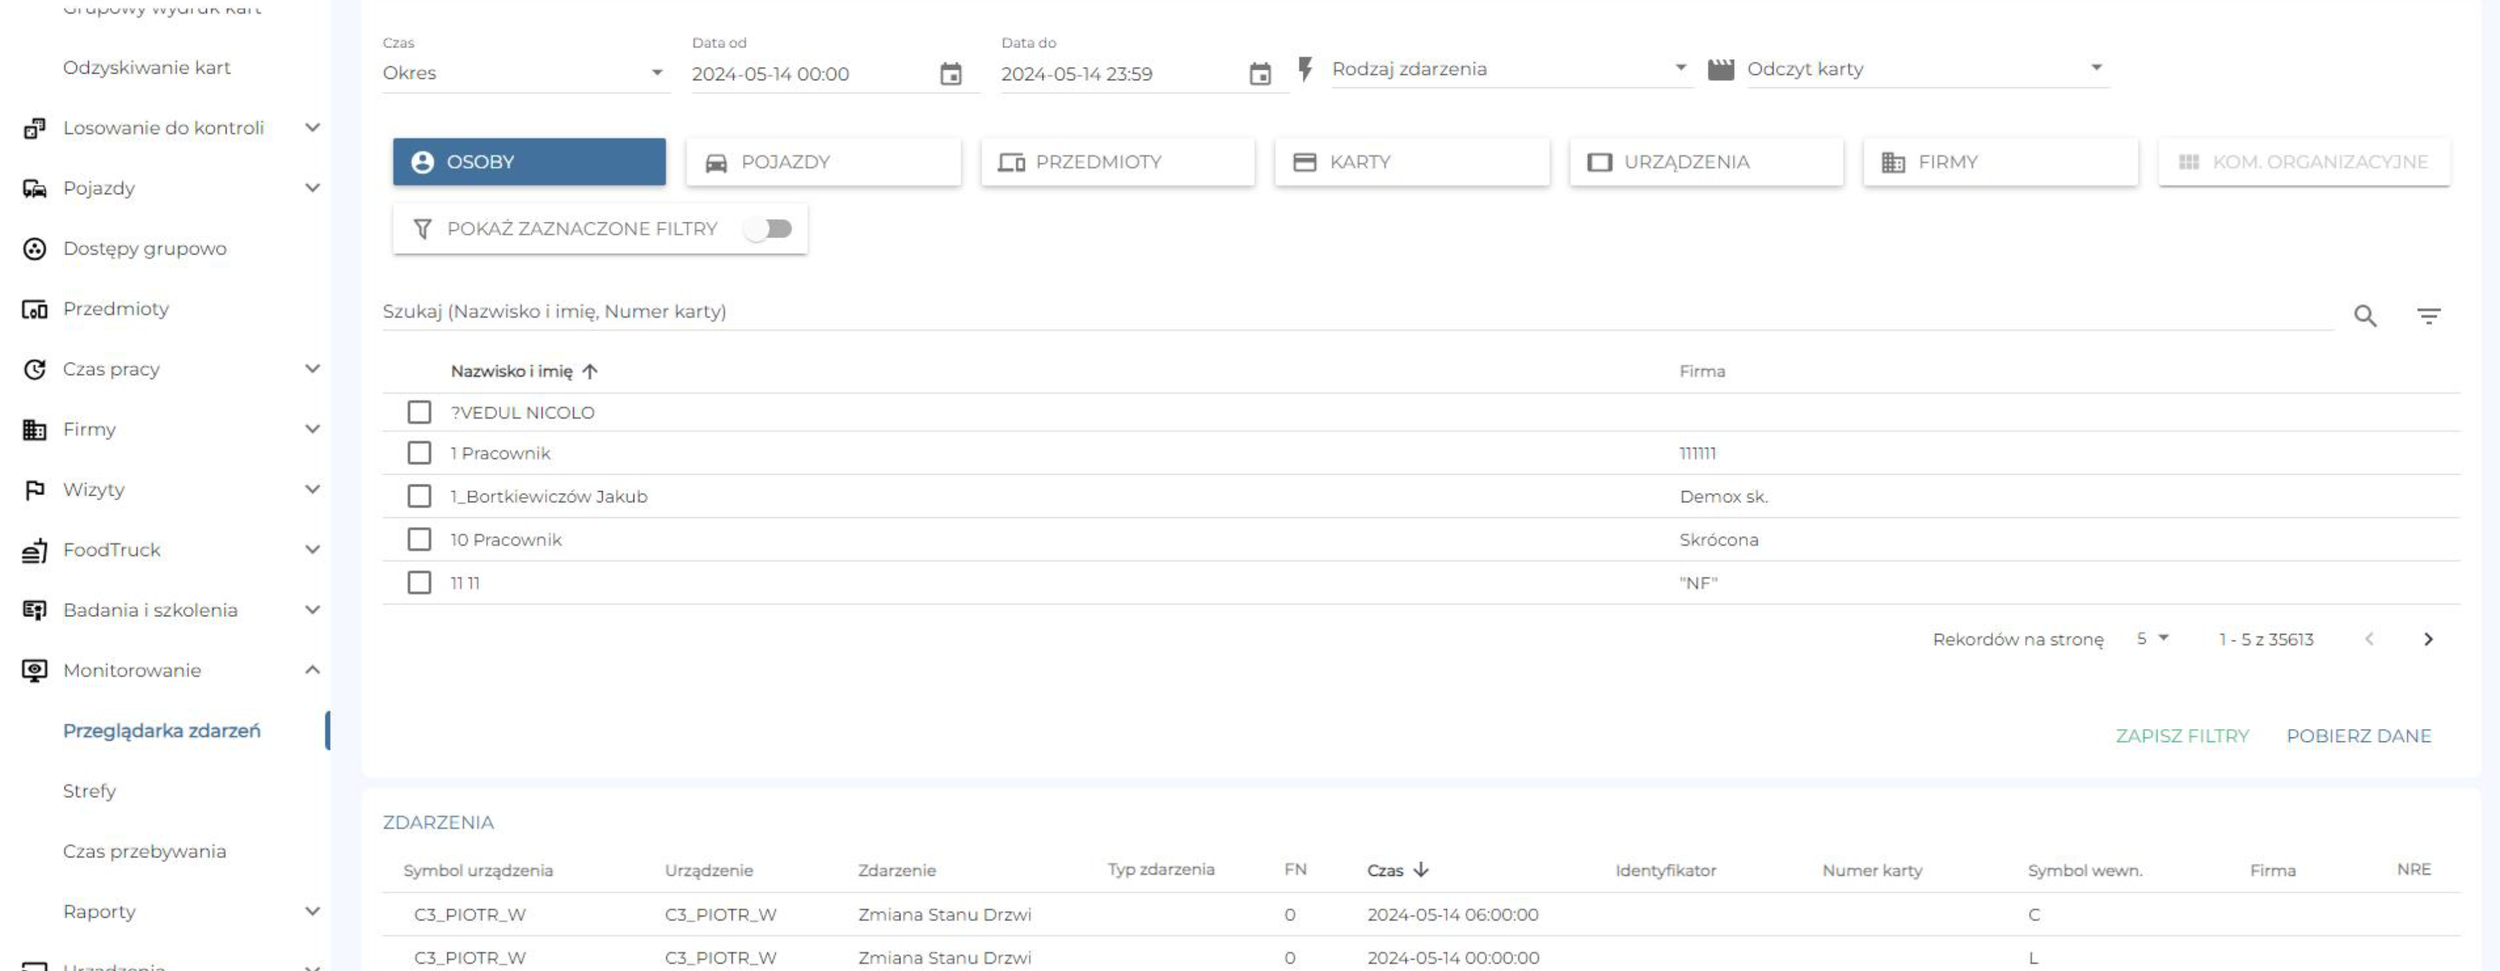The height and width of the screenshot is (971, 2500).
Task: Check the 1 Pracownik checkbox
Action: coord(419,453)
